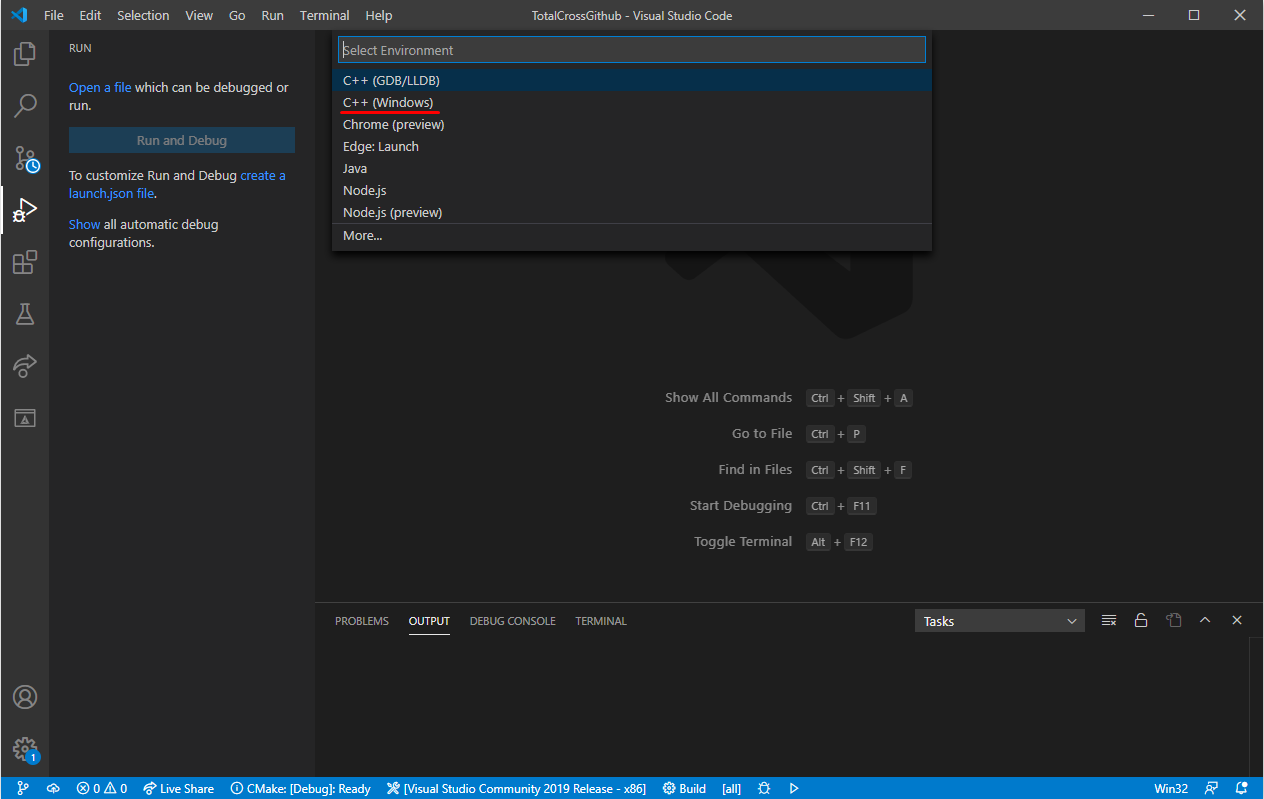Click the feedback icon in status bar
The height and width of the screenshot is (799, 1264).
(1212, 788)
